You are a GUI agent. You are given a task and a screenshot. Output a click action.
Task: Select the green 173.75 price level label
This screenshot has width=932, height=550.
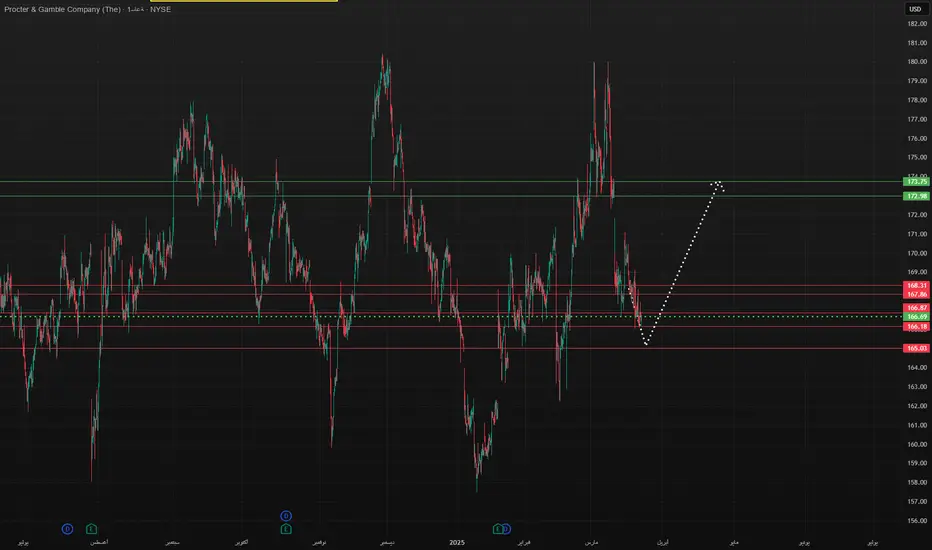click(x=917, y=181)
